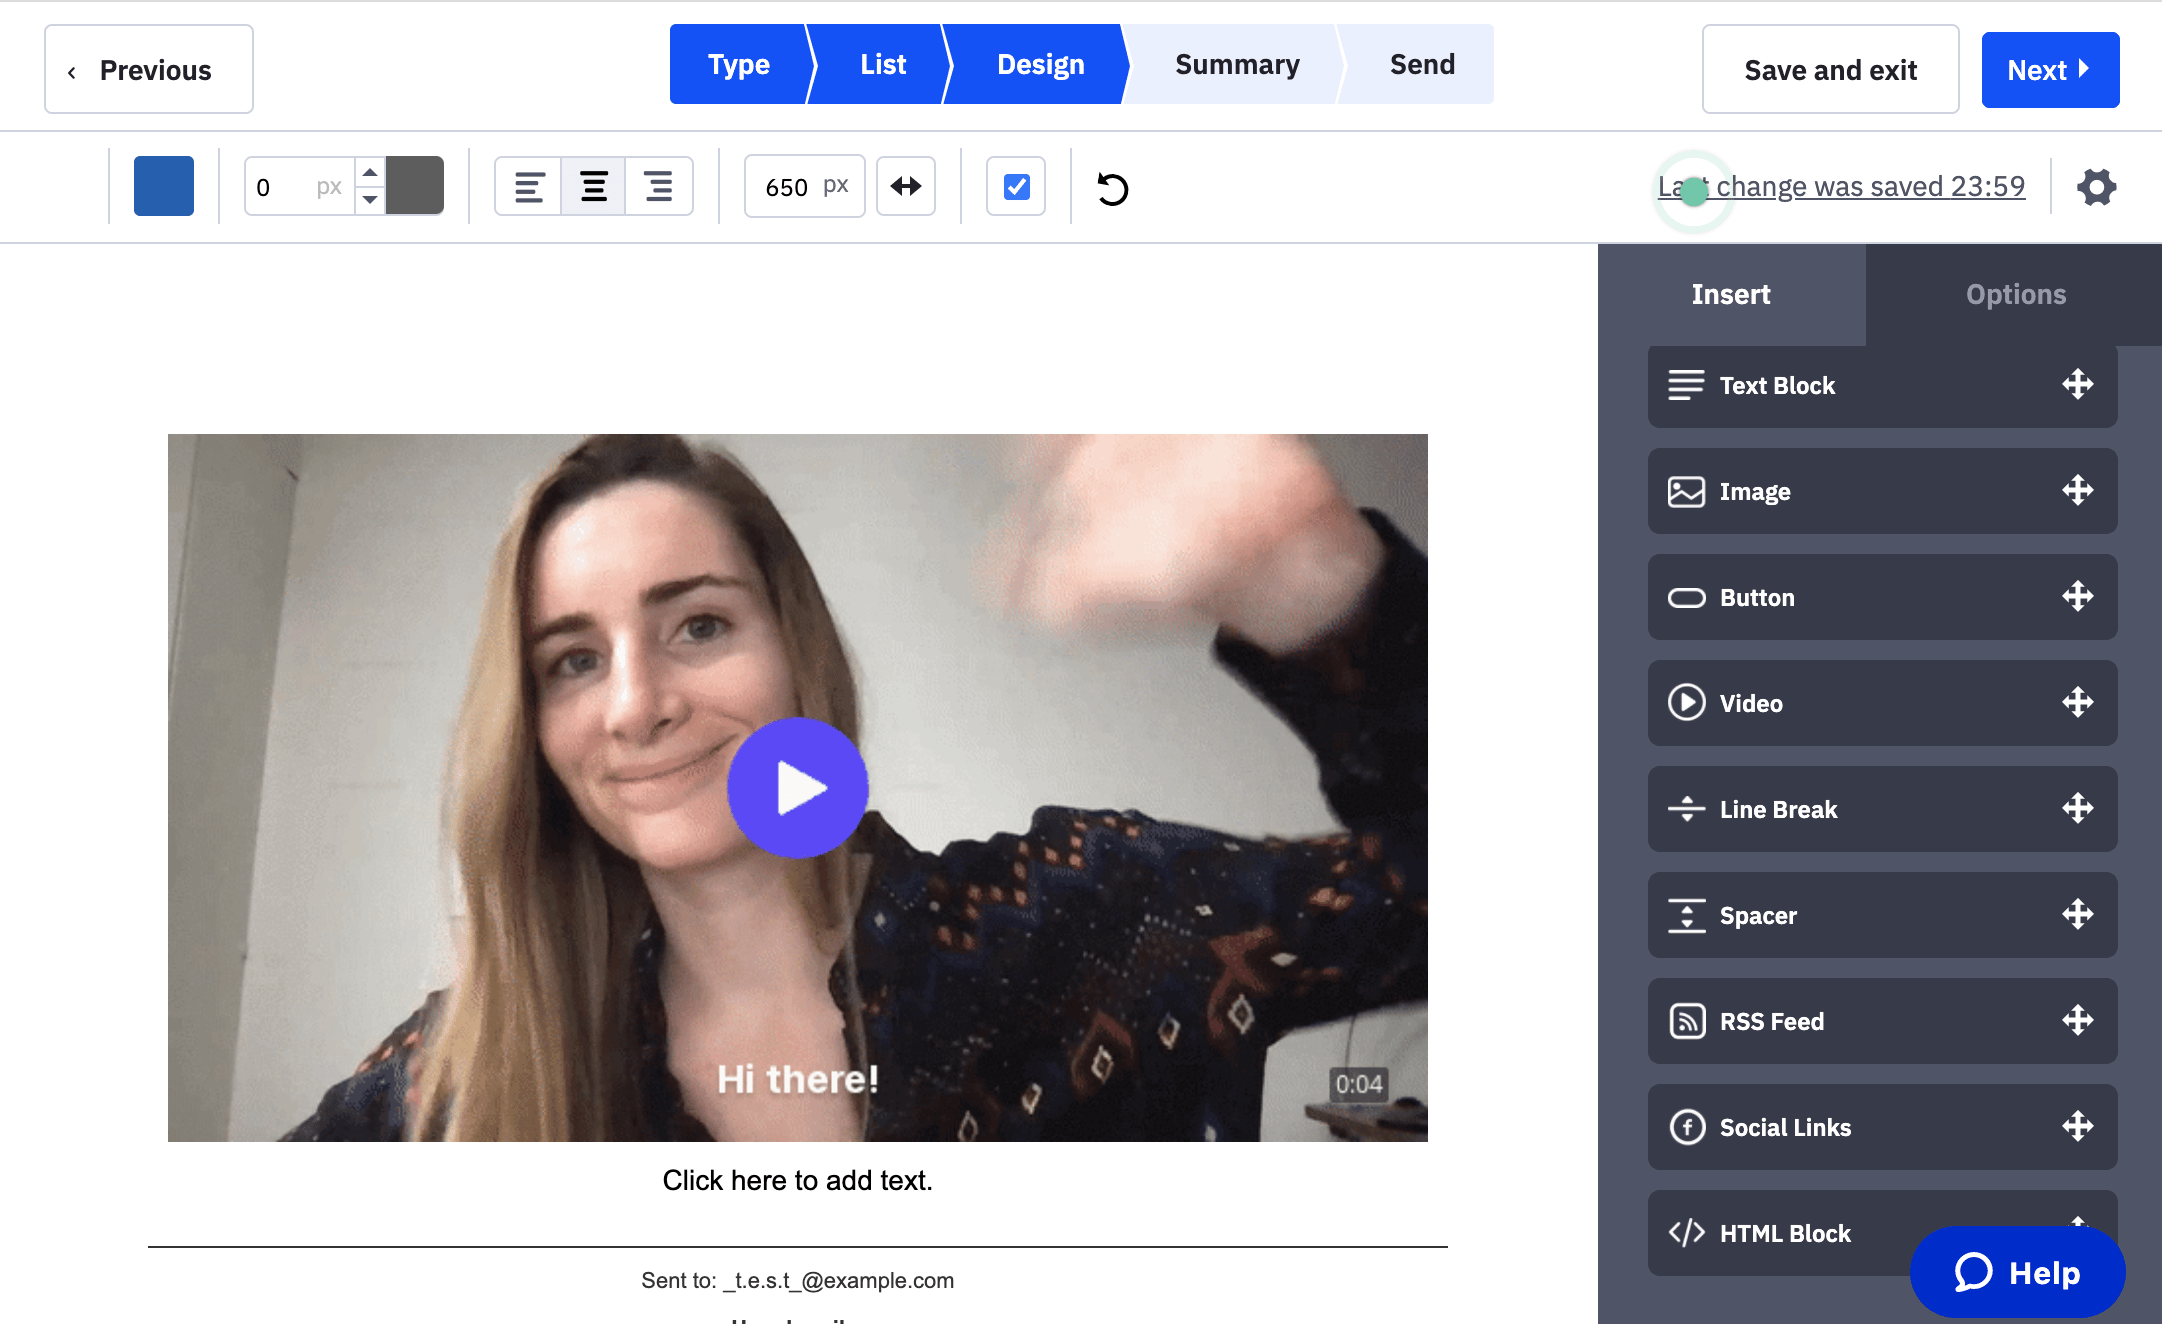Click the Next button
2162x1324 pixels.
tap(2050, 70)
